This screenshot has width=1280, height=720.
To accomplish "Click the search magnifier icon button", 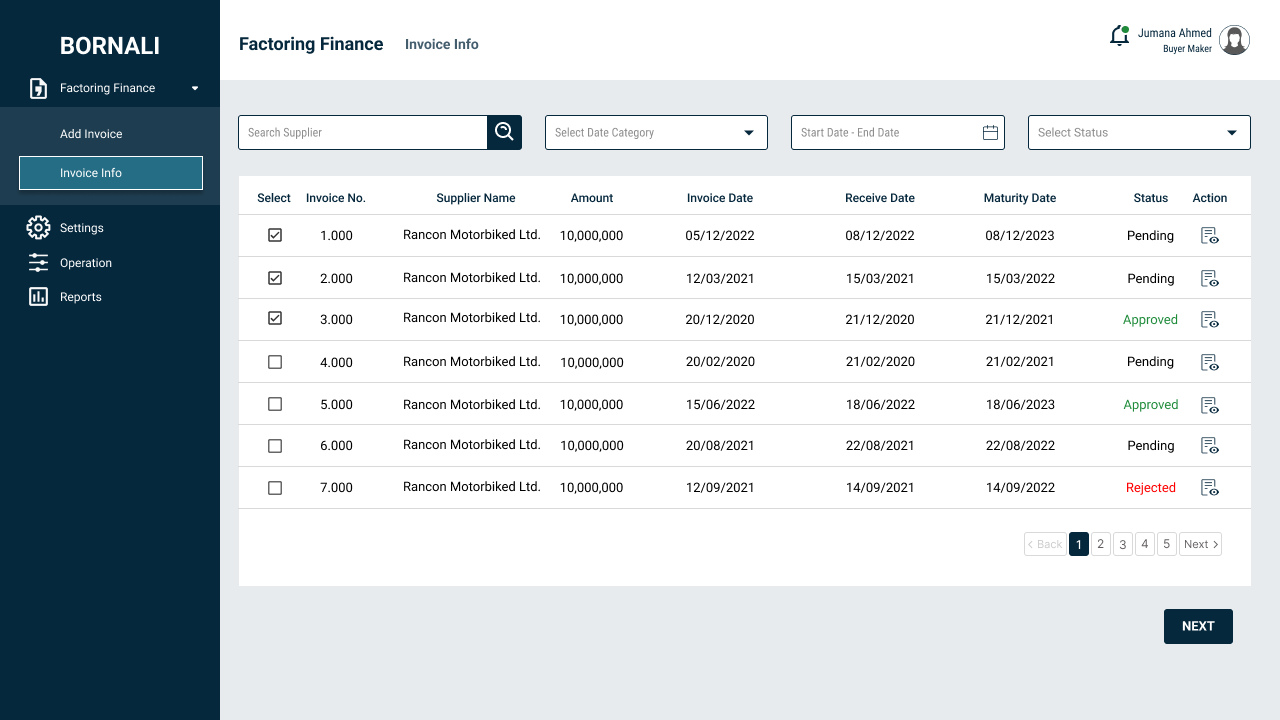I will point(504,132).
